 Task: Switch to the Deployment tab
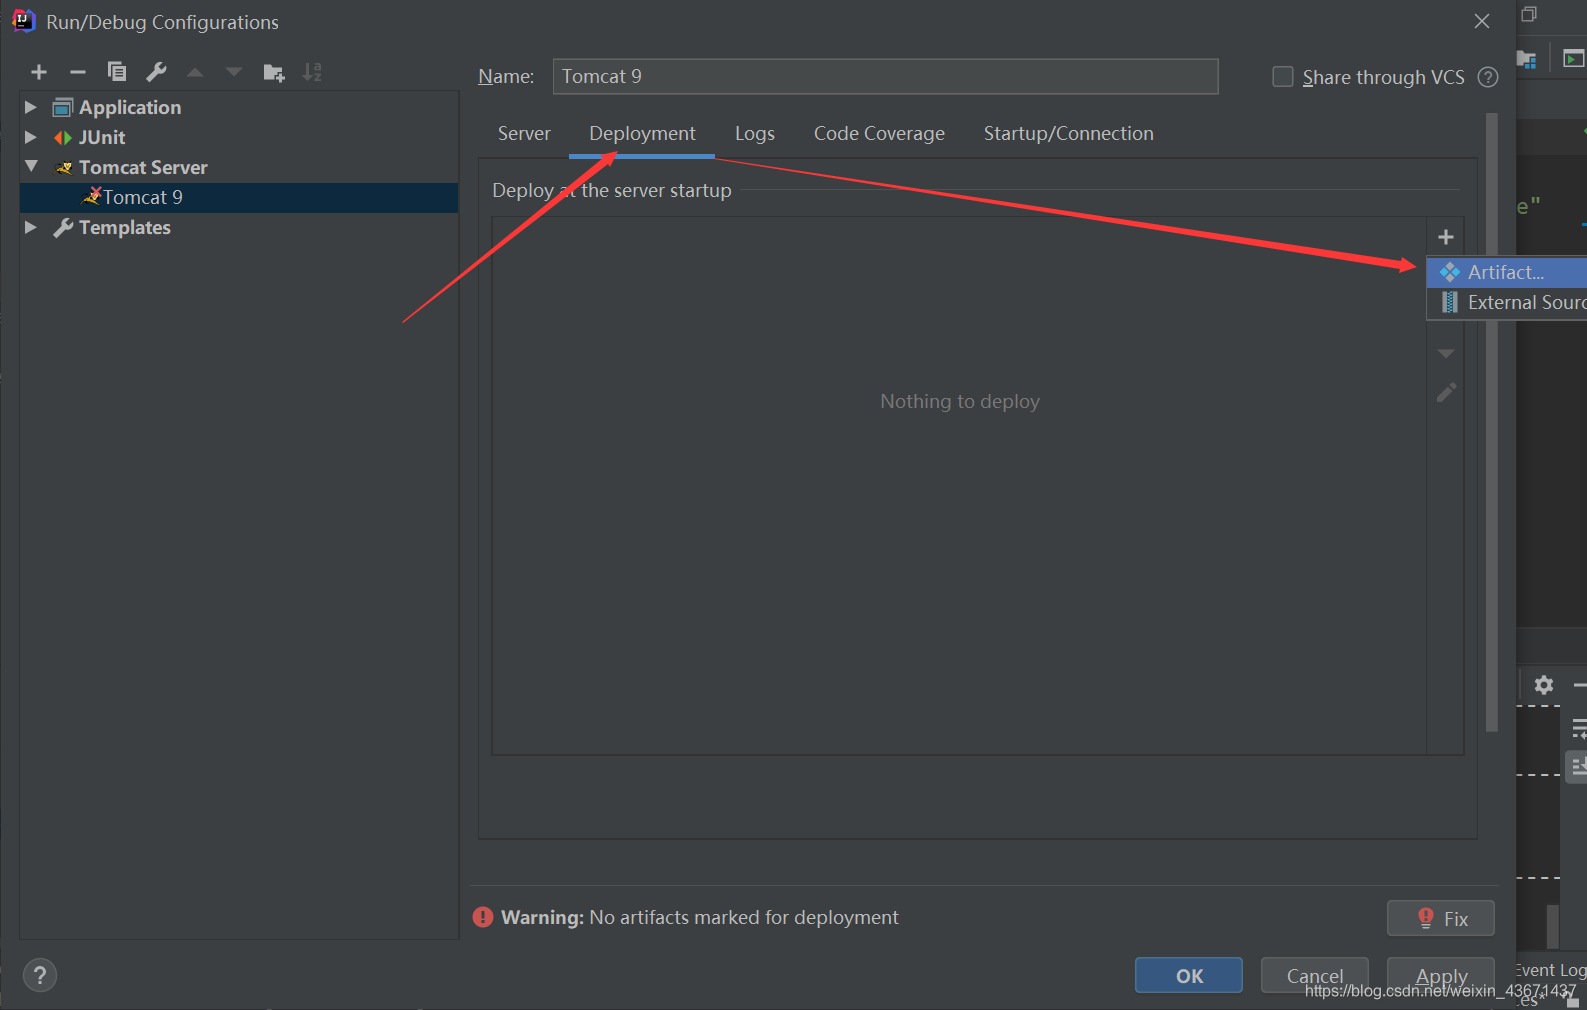[x=642, y=133]
